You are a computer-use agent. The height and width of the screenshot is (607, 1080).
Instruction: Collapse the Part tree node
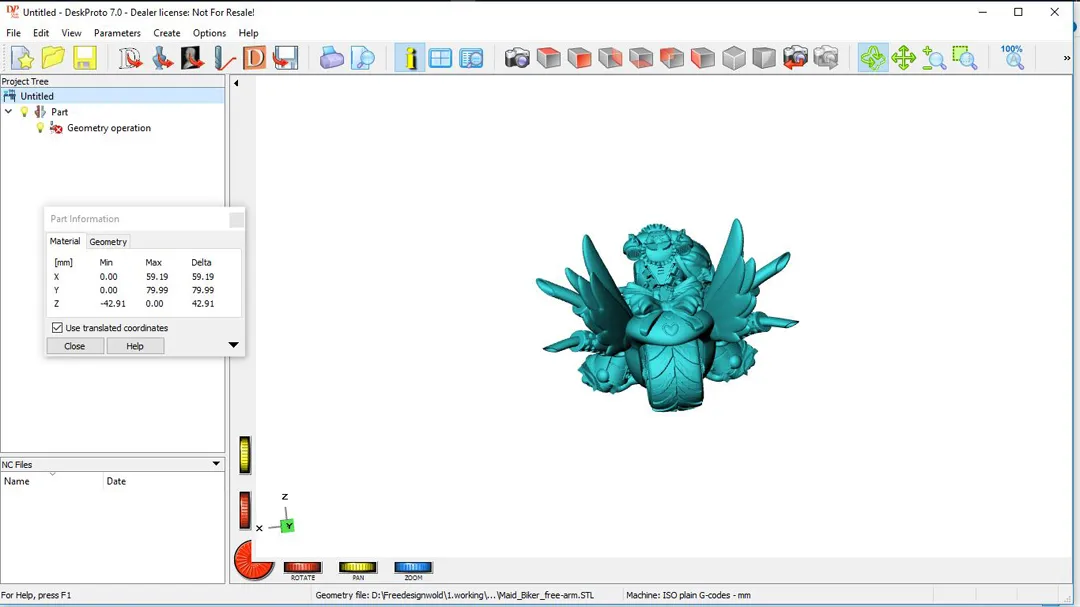pyautogui.click(x=8, y=112)
